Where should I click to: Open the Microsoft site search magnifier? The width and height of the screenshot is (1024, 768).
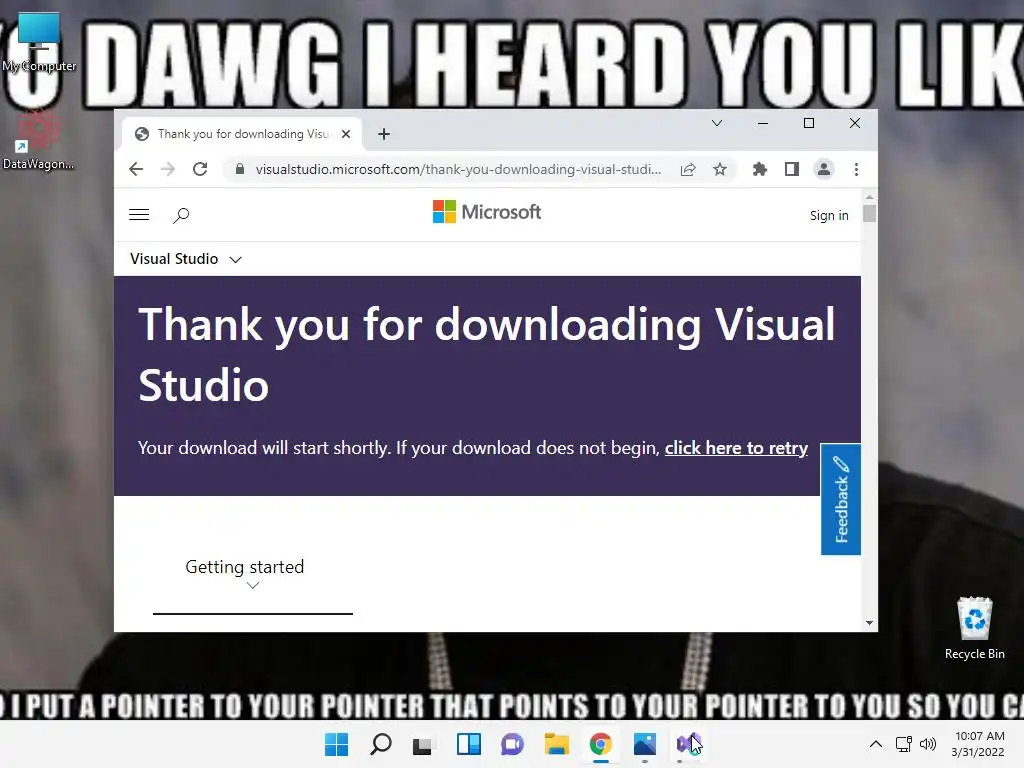181,215
